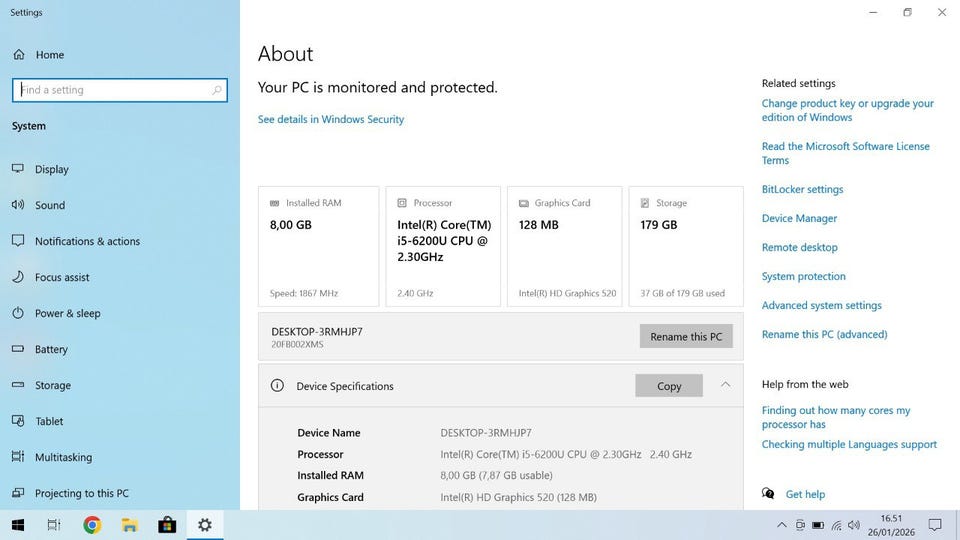This screenshot has height=540, width=960.
Task: Open the Home settings icon
Action: [19, 54]
